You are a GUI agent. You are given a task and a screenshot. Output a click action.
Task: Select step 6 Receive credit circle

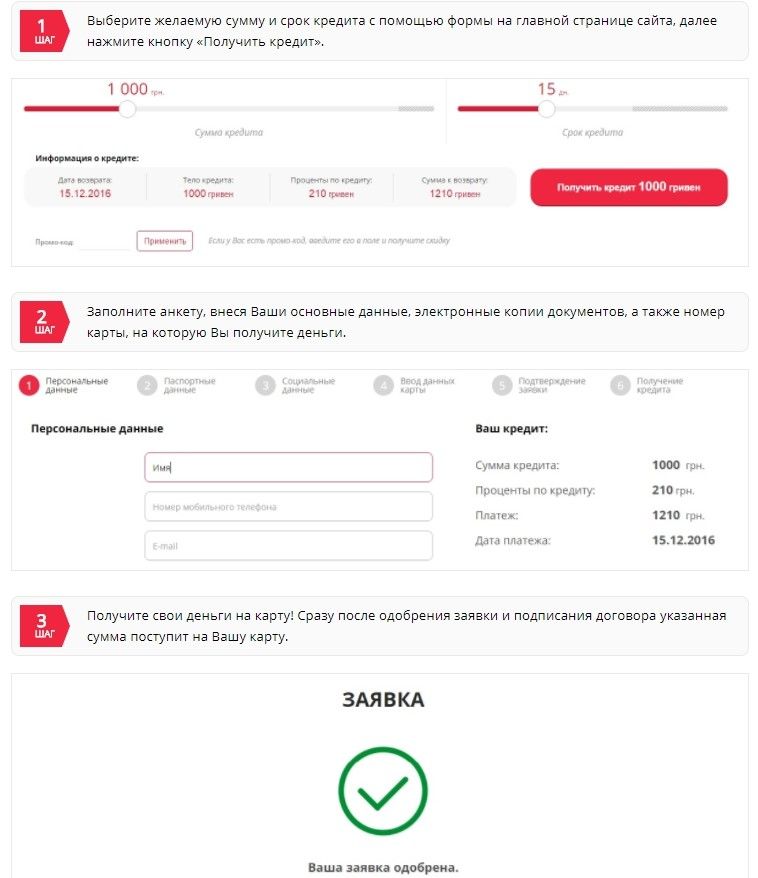[621, 385]
